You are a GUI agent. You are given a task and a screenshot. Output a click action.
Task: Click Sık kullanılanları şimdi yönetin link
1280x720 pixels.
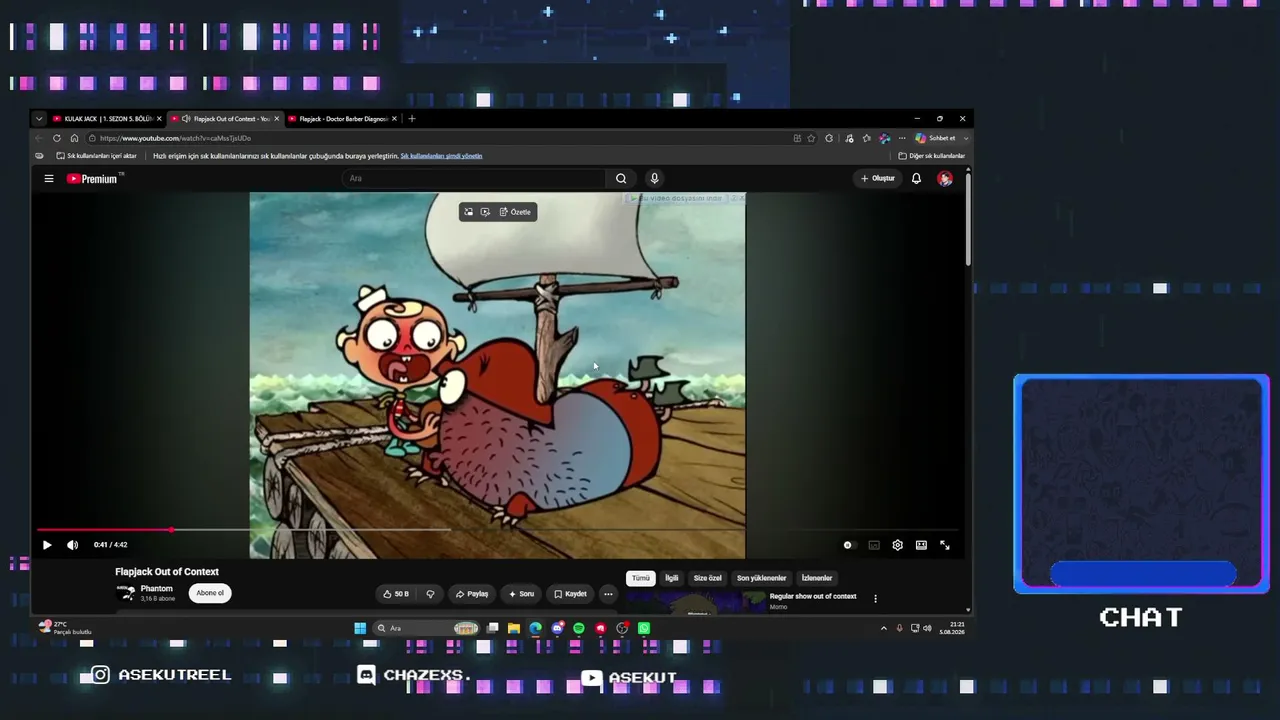(x=441, y=156)
